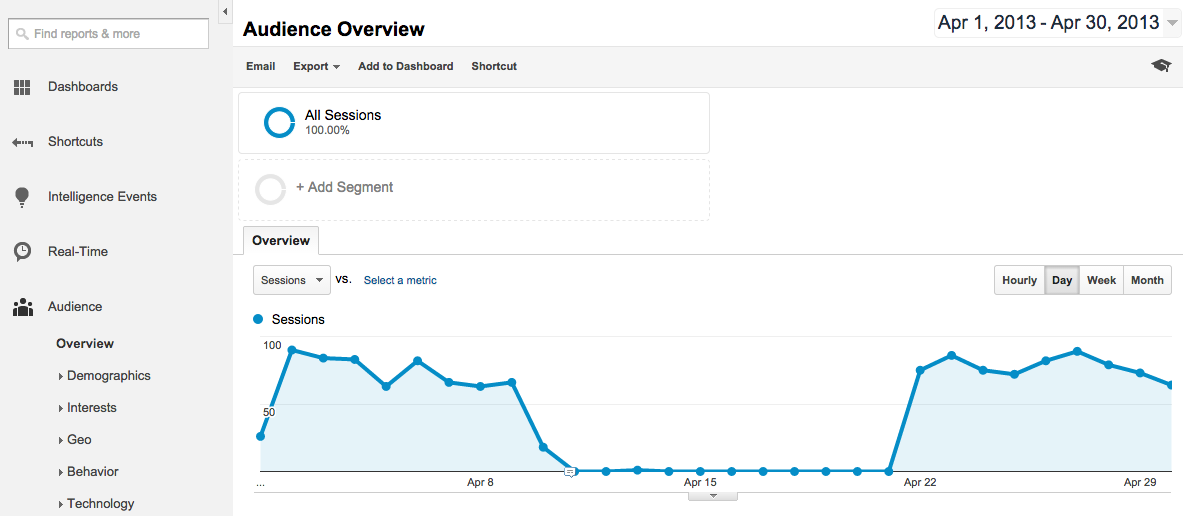
Task: Open the graduation cap education icon
Action: (1160, 66)
